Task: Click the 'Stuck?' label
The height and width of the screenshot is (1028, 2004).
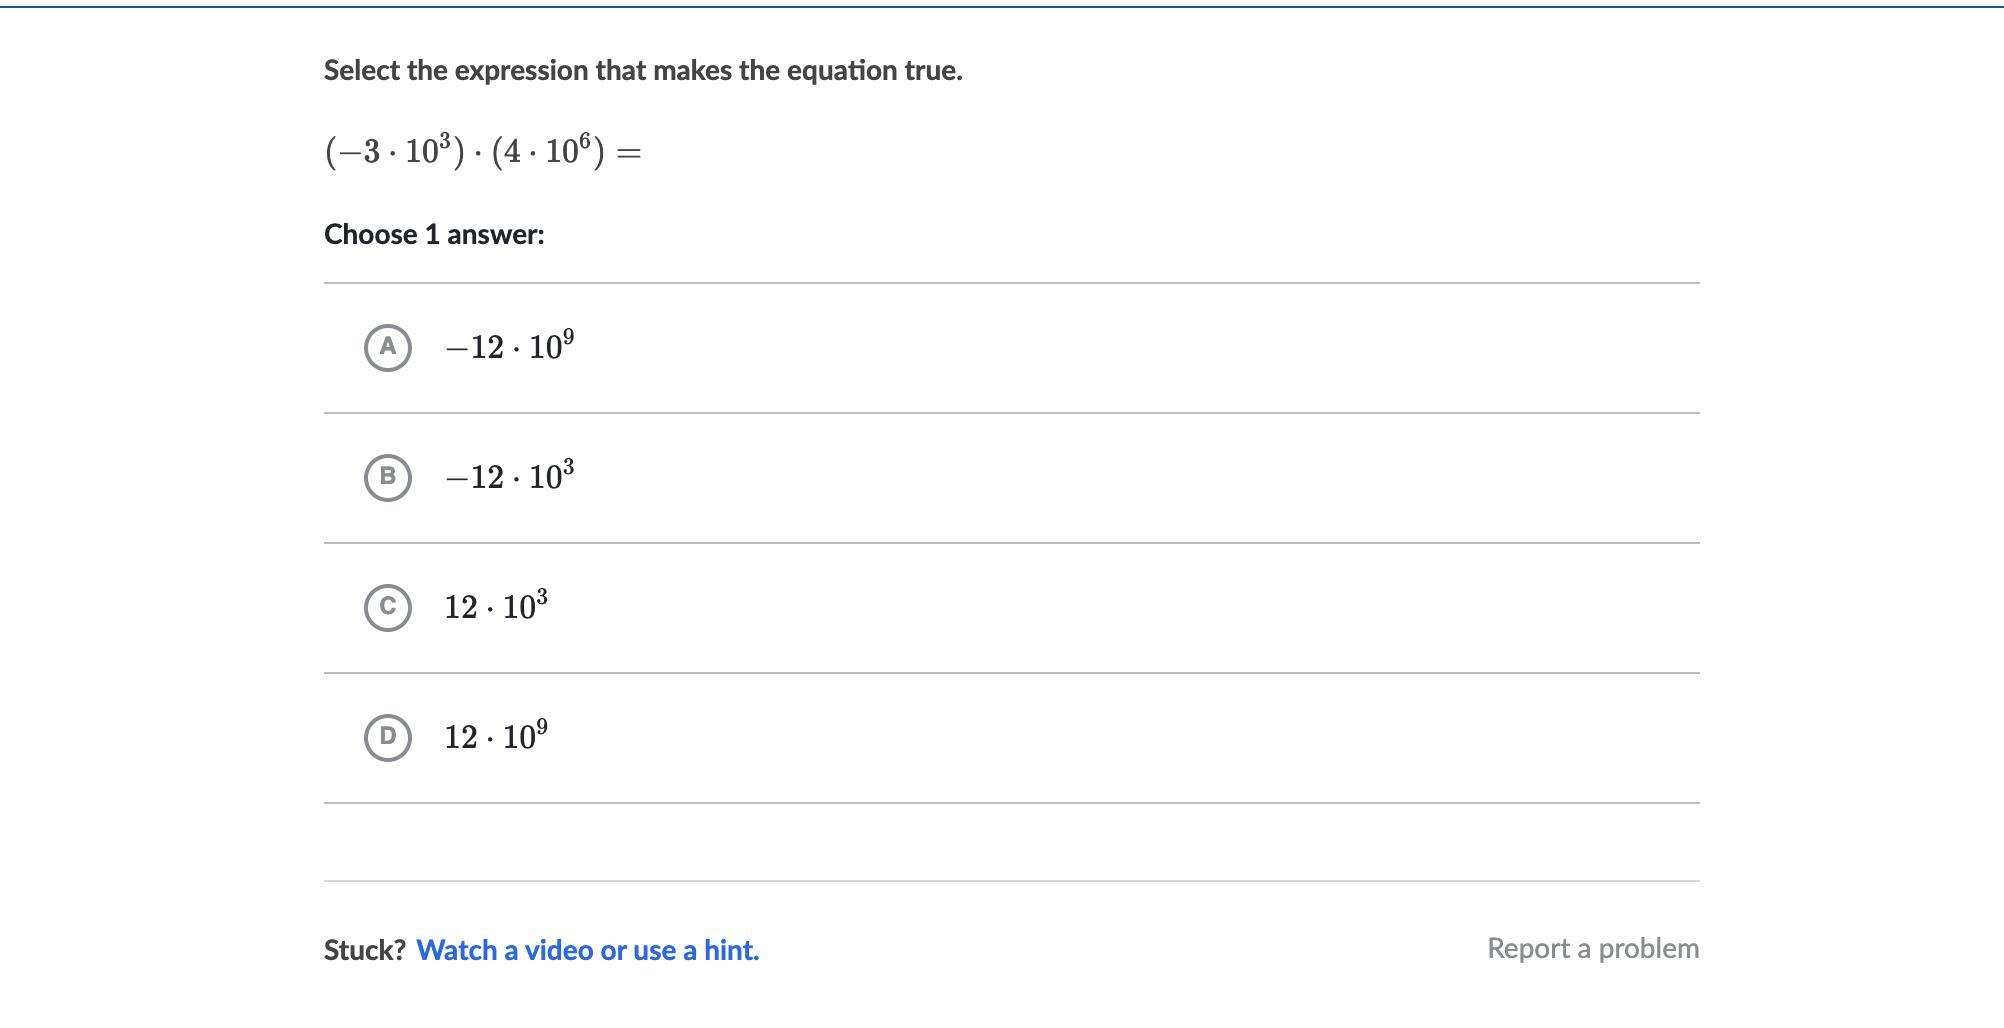Action: point(364,950)
